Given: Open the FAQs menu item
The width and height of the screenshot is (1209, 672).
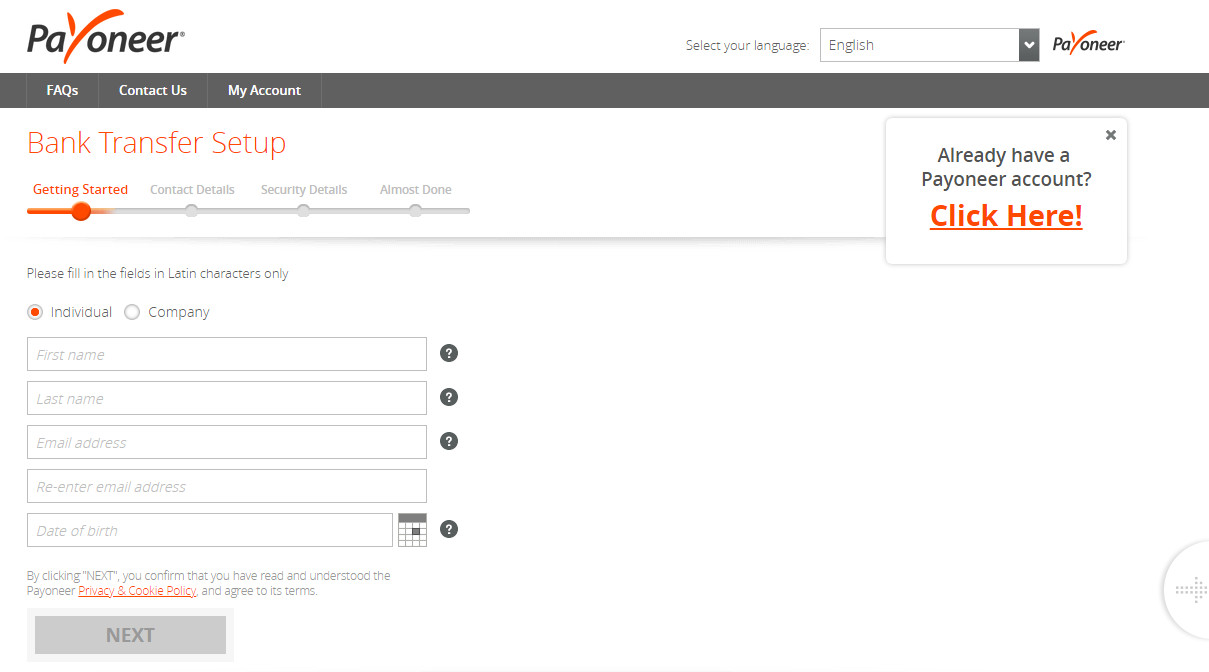Looking at the screenshot, I should tap(62, 90).
